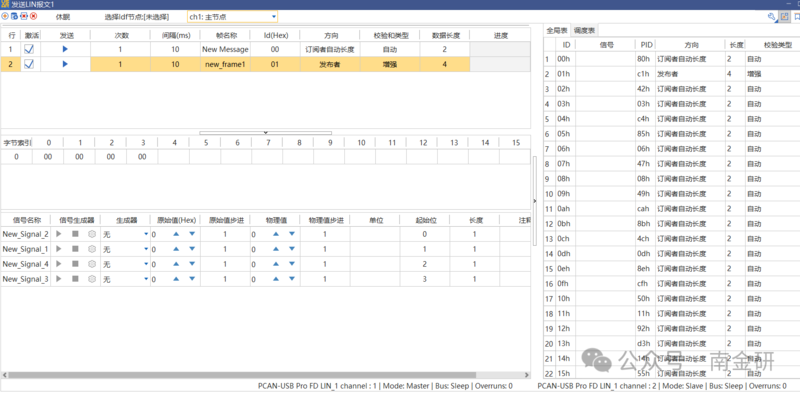Click the PID column header in the global table

[x=645, y=45]
